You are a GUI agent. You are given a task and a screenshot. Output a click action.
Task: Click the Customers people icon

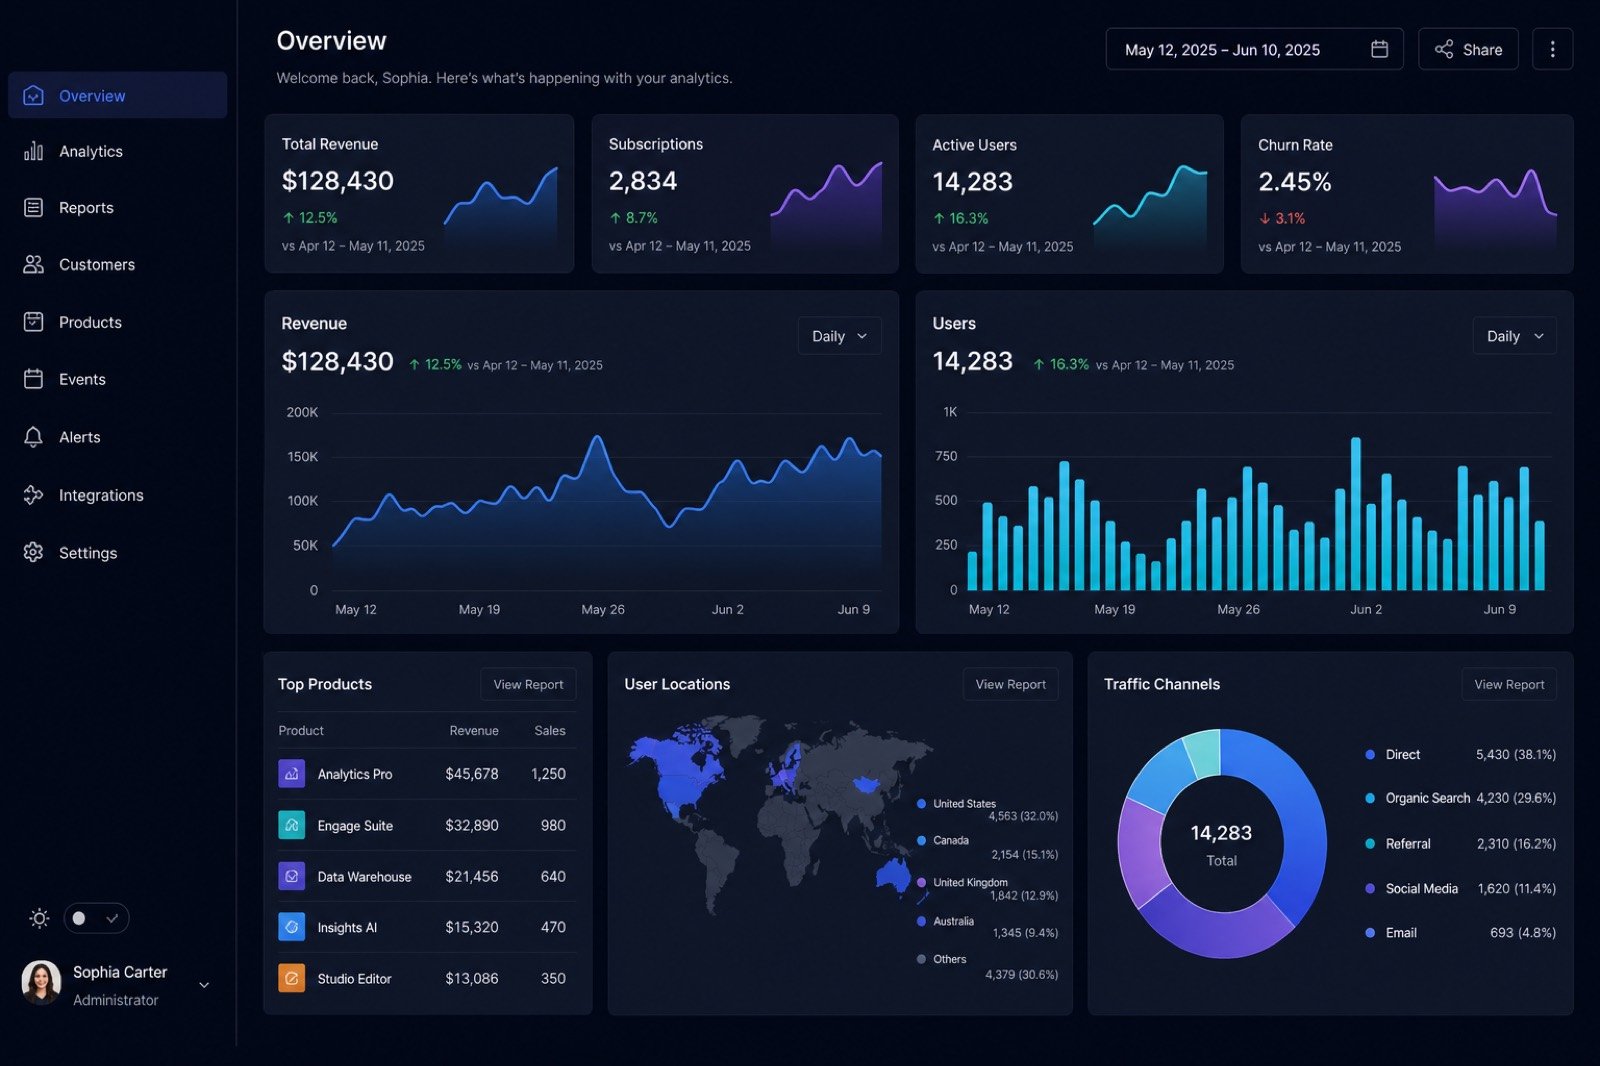click(x=33, y=264)
